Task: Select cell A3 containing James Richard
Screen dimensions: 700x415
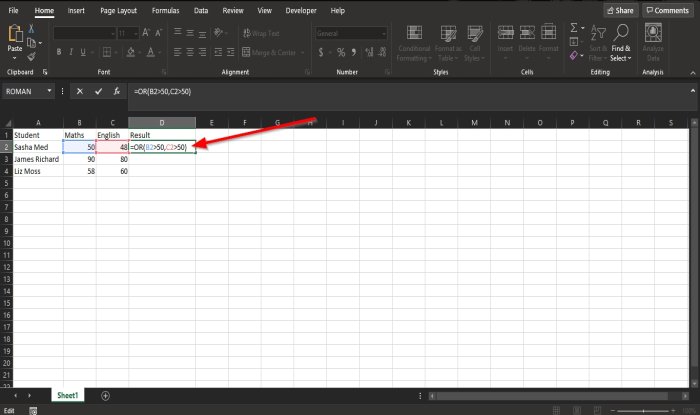Action: (x=38, y=159)
